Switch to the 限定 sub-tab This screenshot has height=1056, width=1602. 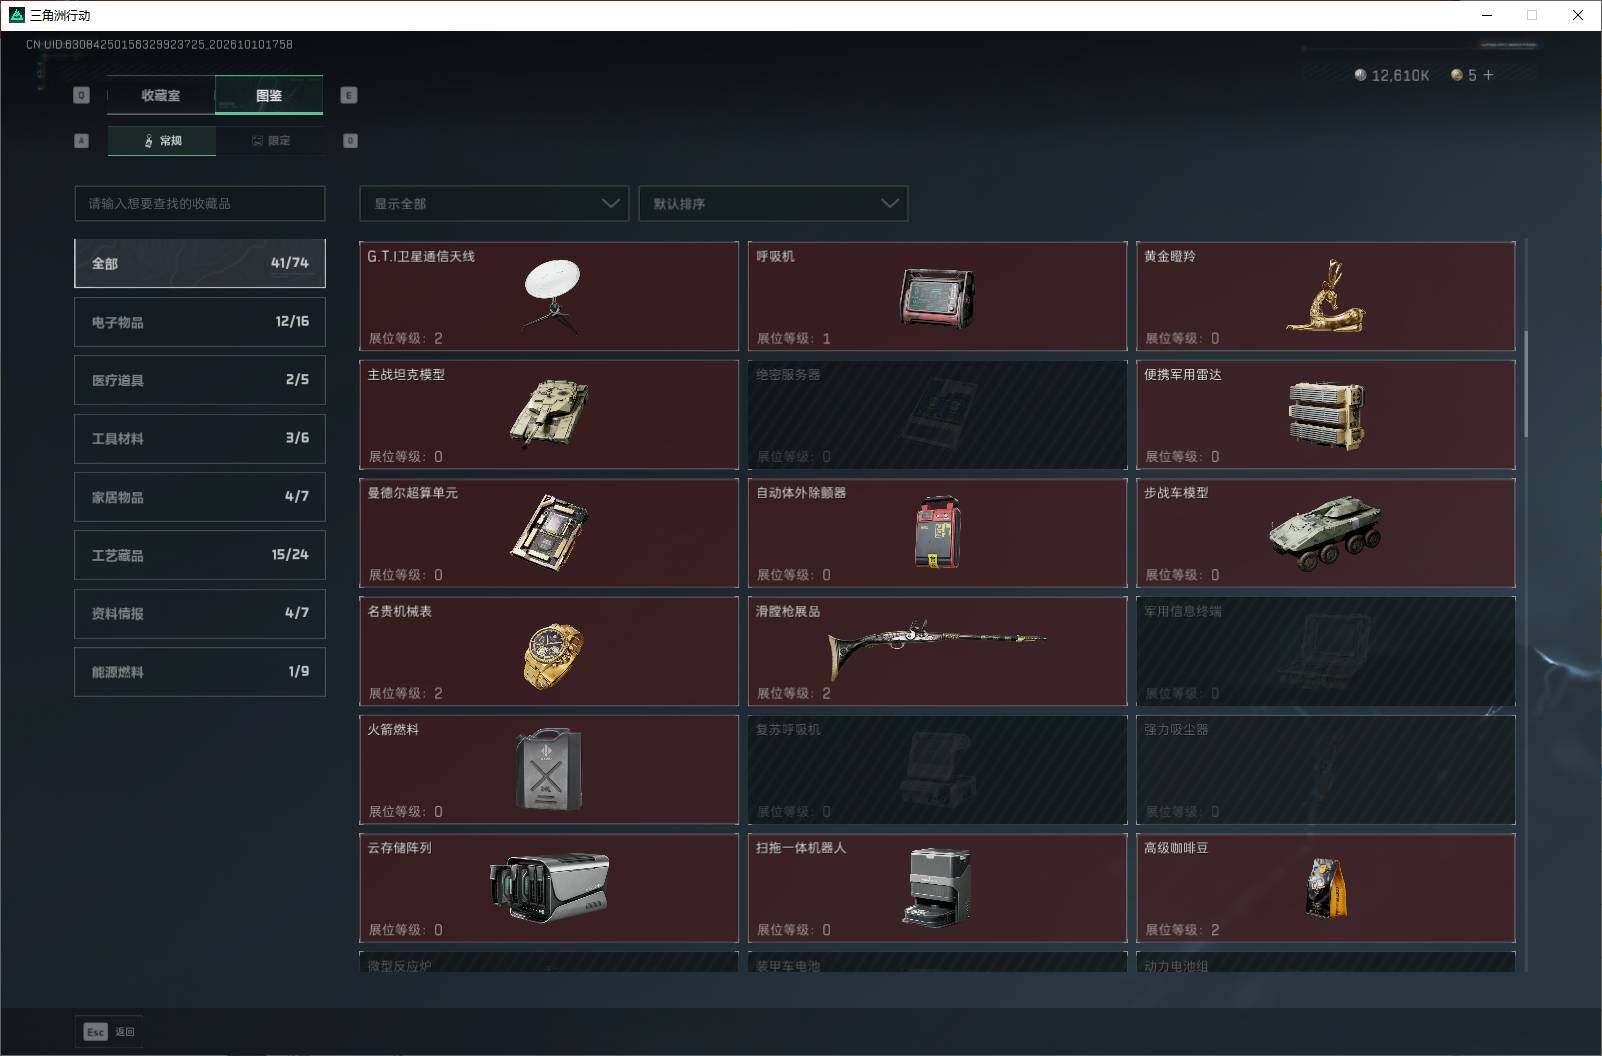point(270,141)
